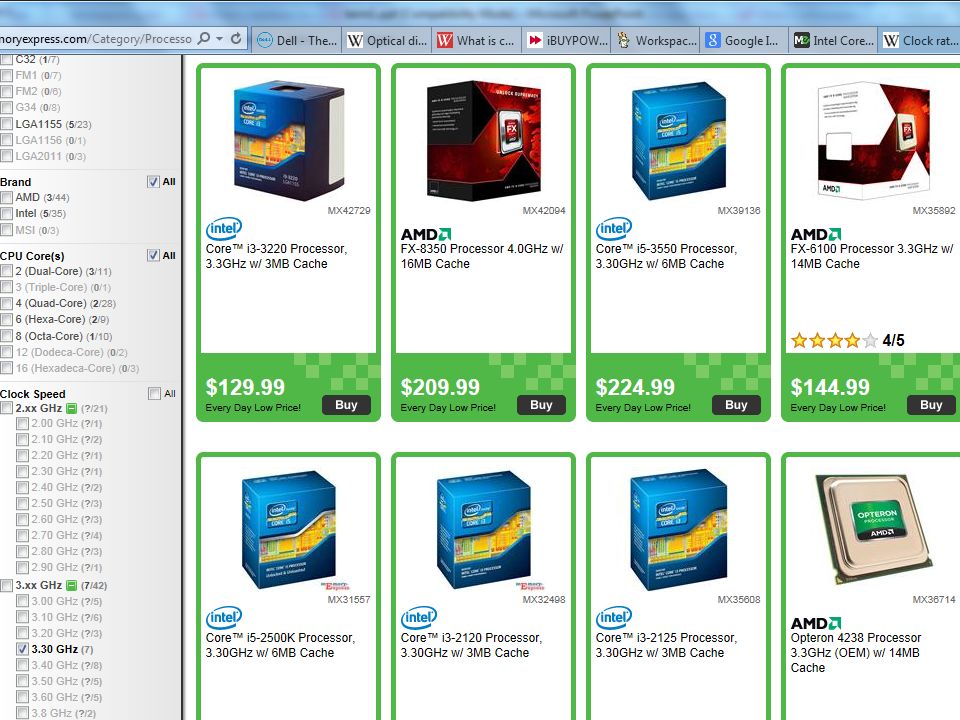Check the 3.xx GHz group checkbox
The width and height of the screenshot is (960, 720).
pos(7,585)
